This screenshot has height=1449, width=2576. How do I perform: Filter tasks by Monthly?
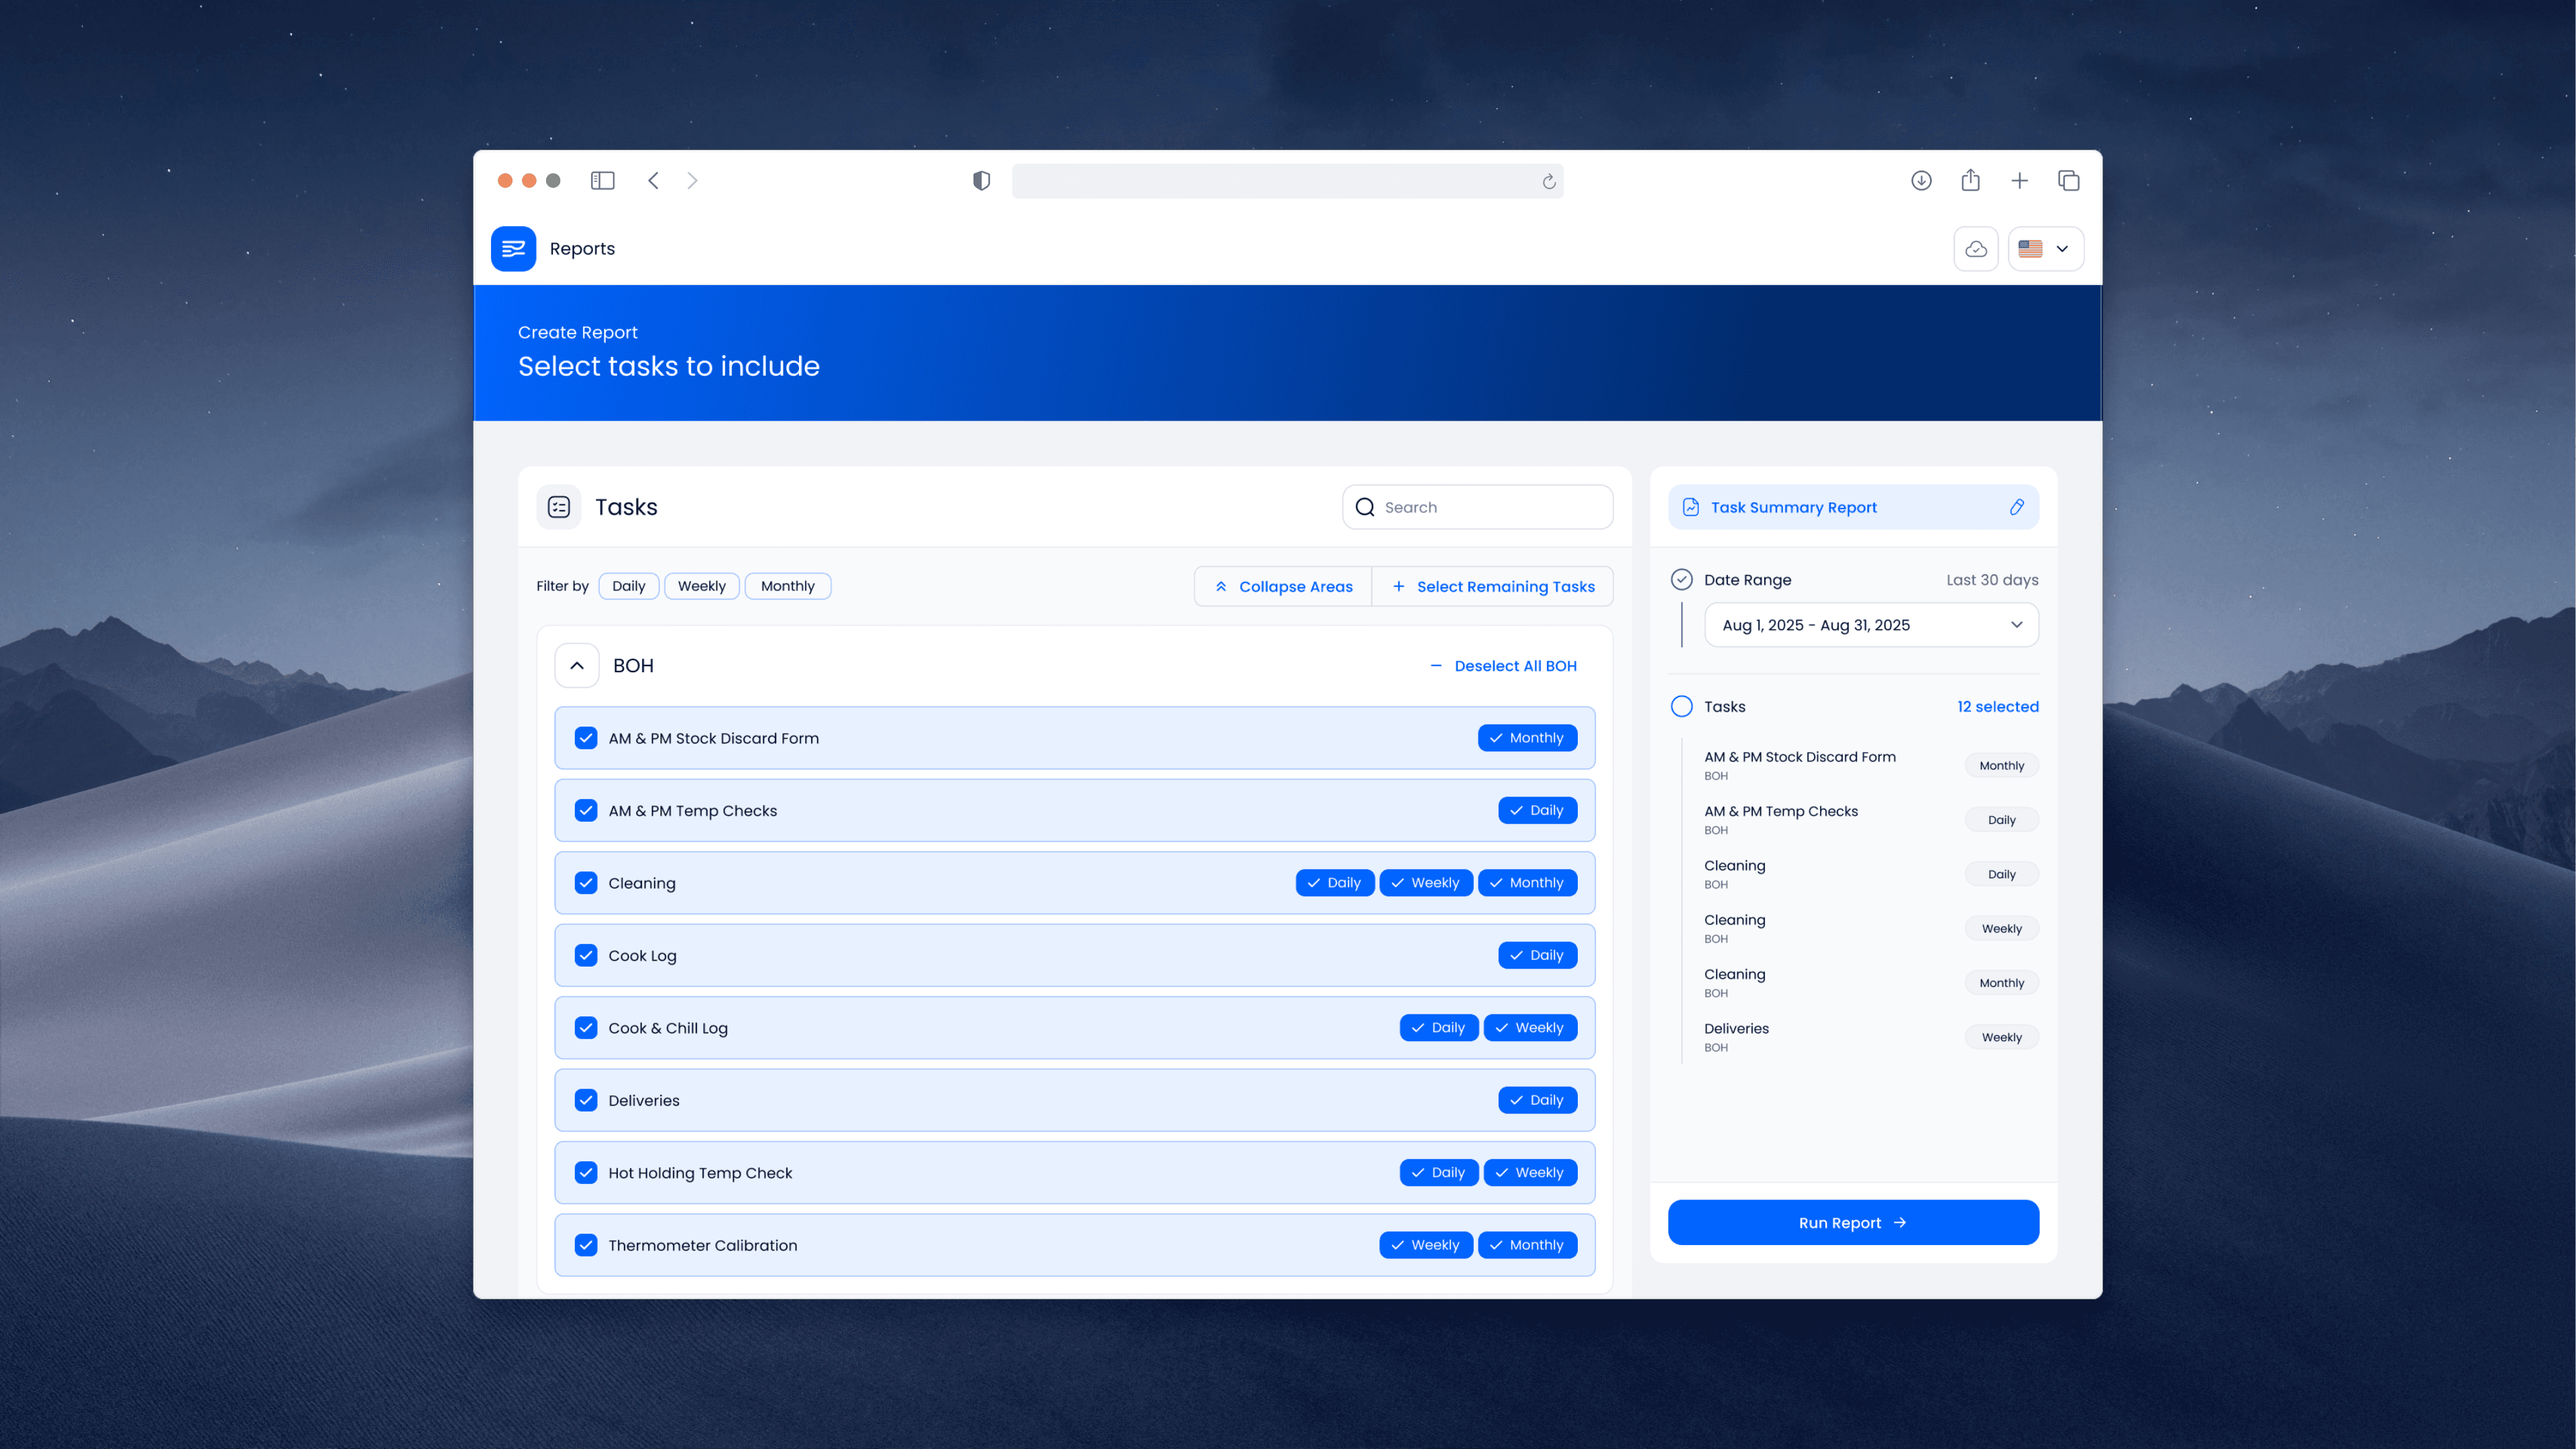pos(787,586)
